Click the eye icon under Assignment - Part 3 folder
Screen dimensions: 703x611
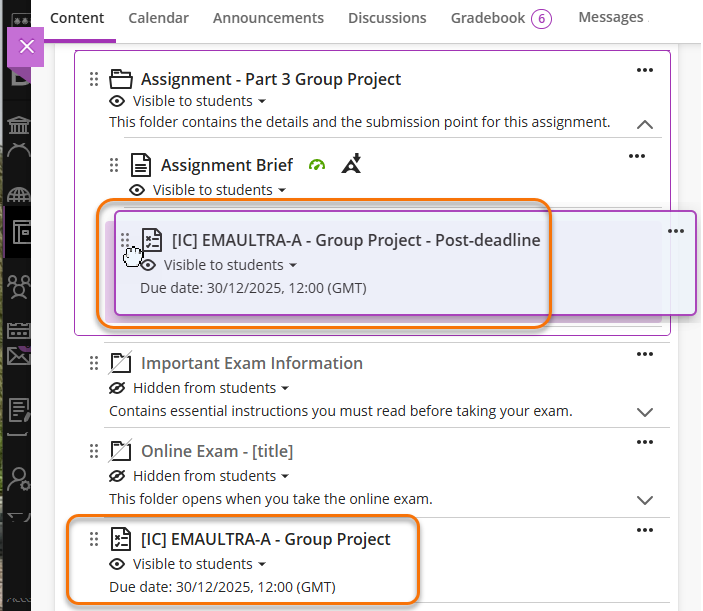(117, 101)
